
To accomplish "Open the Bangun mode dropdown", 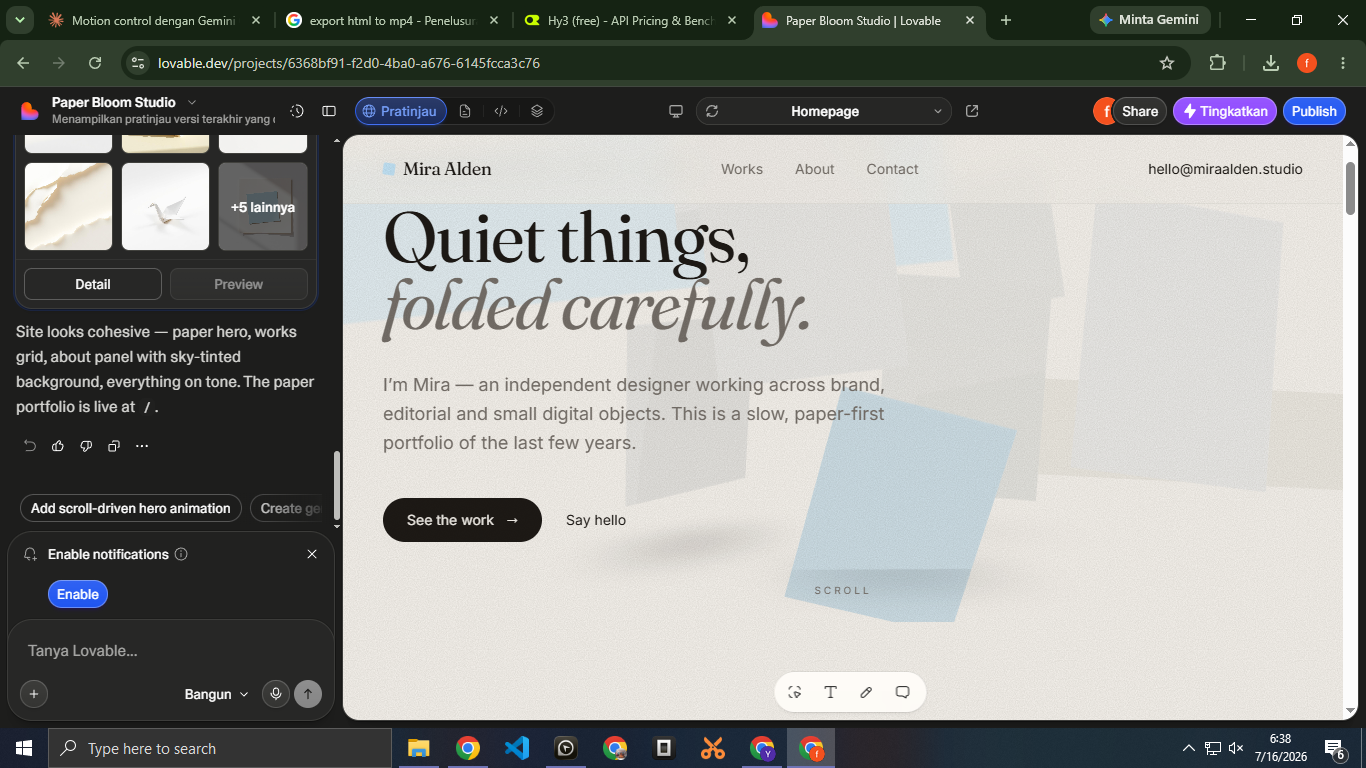I will coord(217,694).
